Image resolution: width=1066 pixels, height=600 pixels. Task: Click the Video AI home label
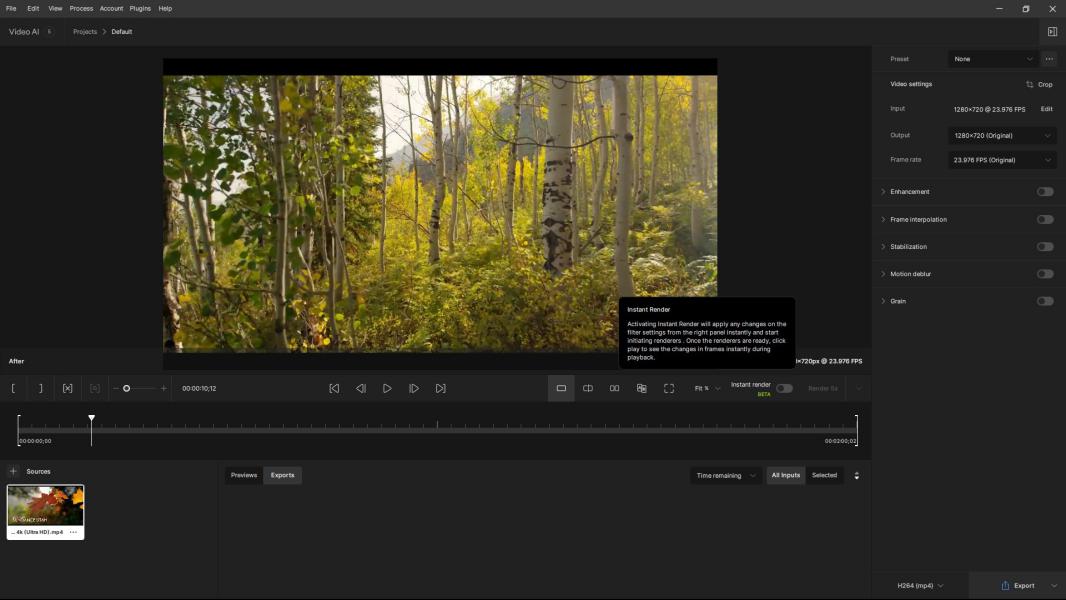[x=24, y=32]
